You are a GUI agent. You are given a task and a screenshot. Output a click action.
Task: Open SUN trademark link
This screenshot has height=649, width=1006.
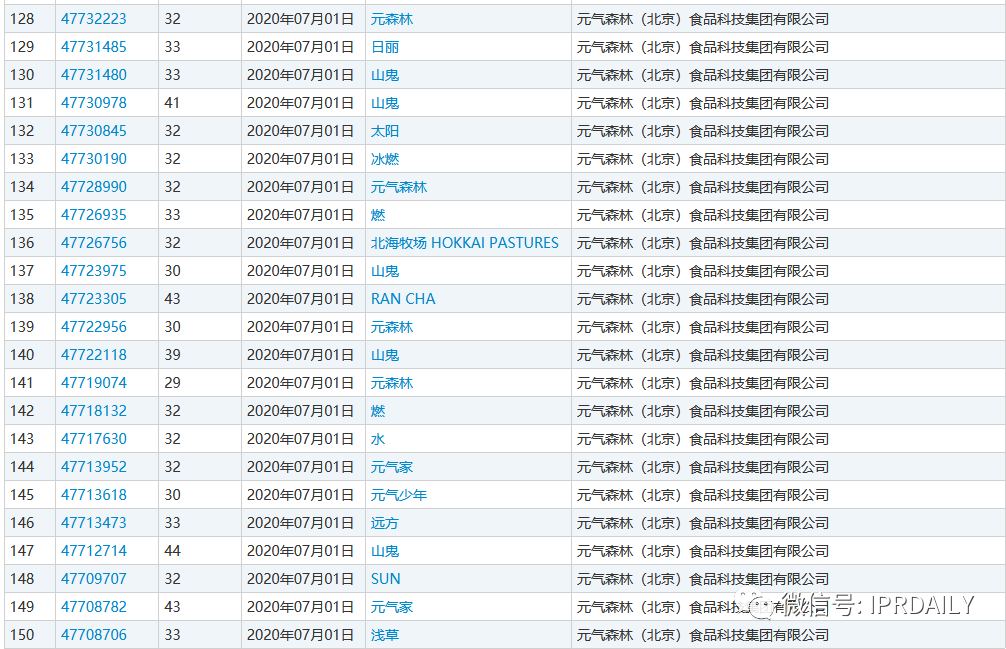(386, 579)
